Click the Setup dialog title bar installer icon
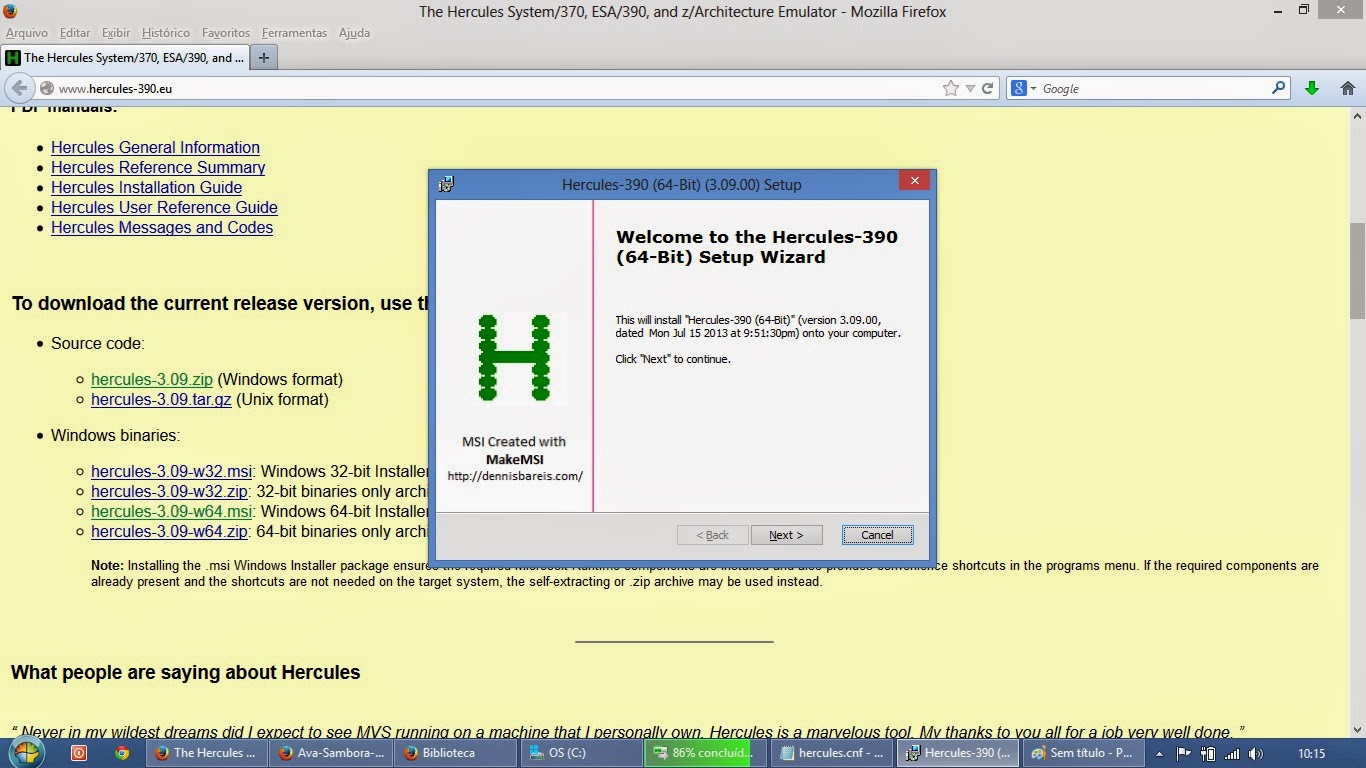The image size is (1366, 768). pos(446,184)
